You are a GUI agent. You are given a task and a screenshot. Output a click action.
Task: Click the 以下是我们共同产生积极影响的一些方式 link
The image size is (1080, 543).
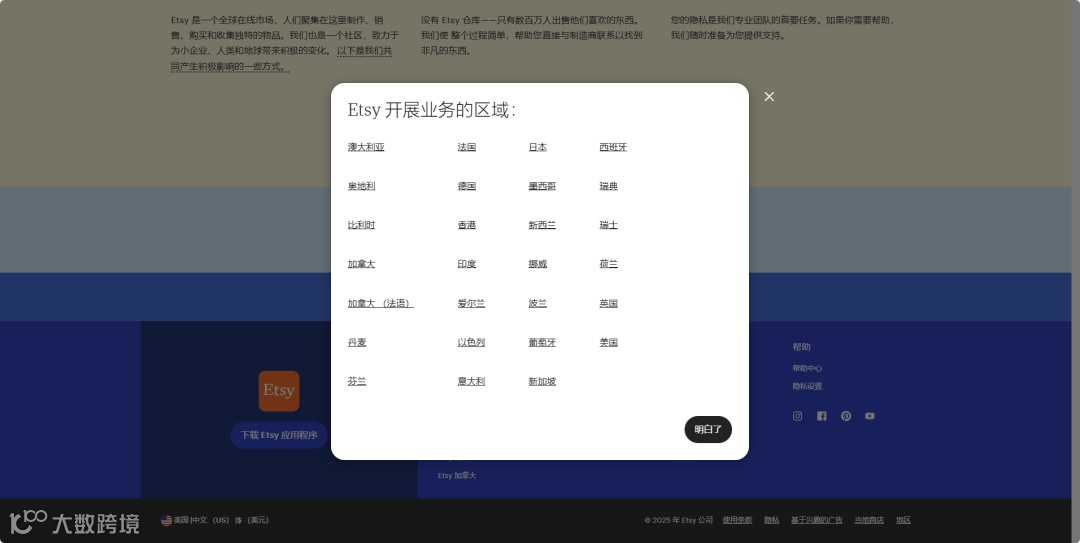click(282, 59)
